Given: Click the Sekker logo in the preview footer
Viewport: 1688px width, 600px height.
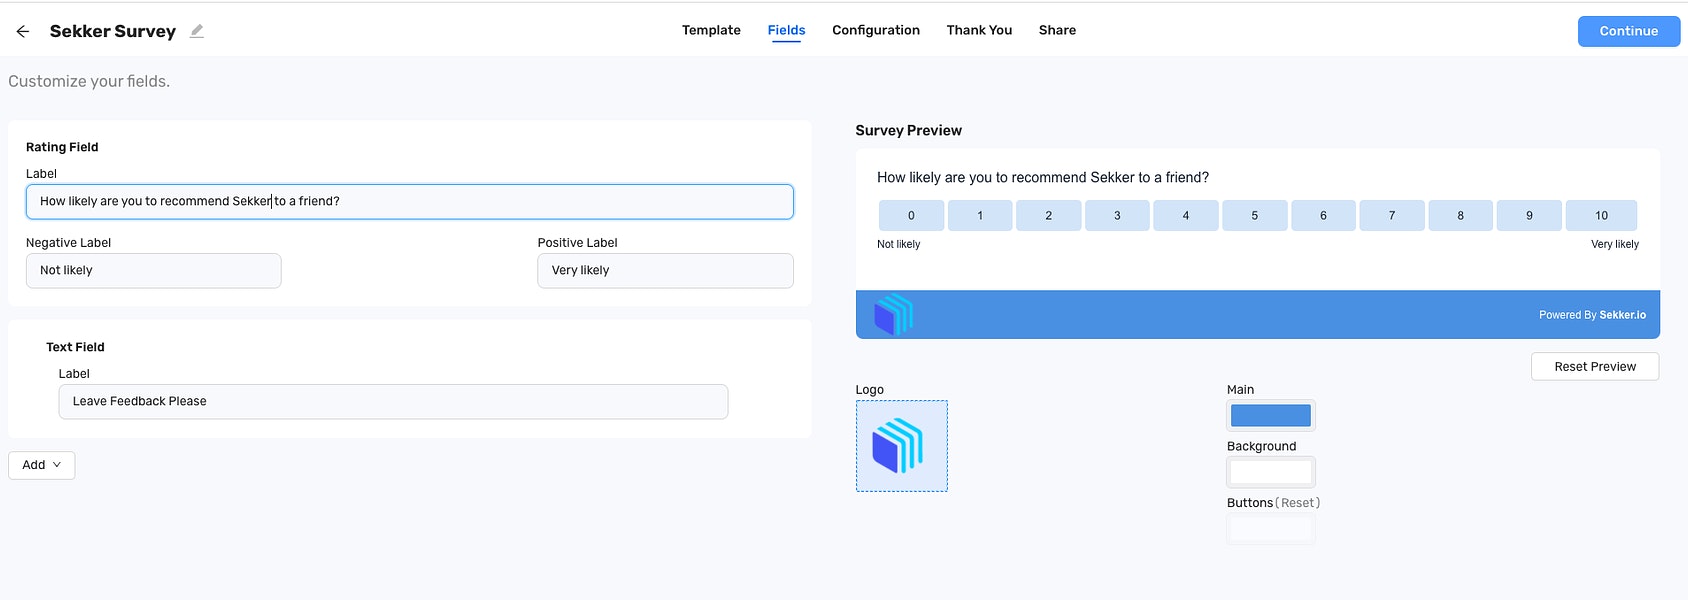Looking at the screenshot, I should pos(894,314).
